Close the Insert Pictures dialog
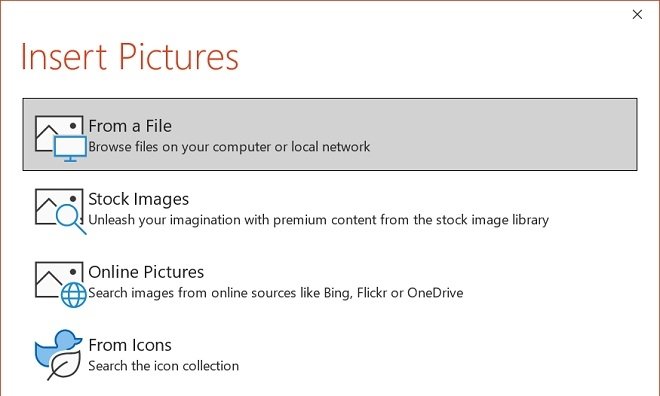This screenshot has height=396, width=660. click(x=637, y=14)
